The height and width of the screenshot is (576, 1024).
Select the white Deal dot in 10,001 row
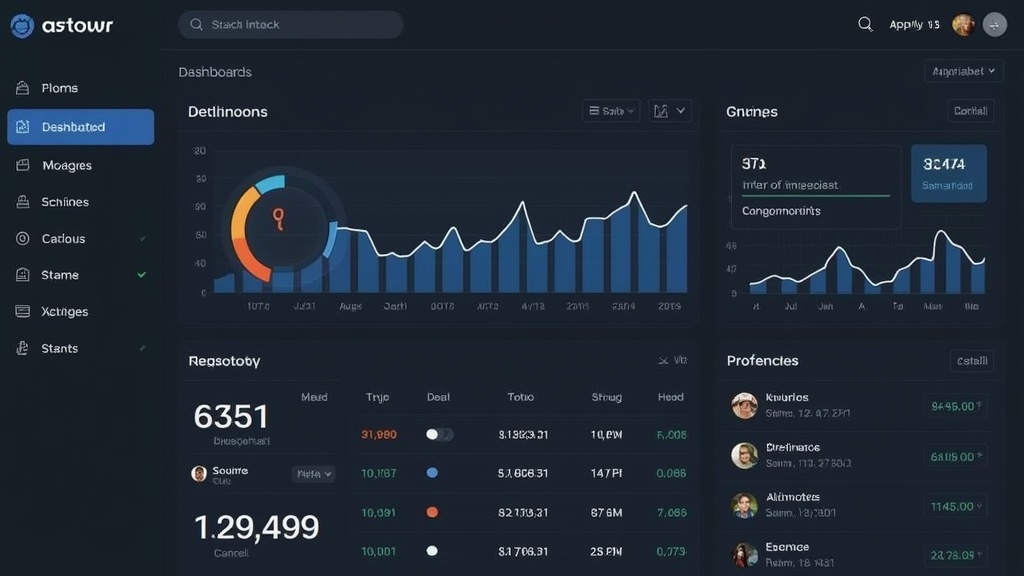(432, 551)
